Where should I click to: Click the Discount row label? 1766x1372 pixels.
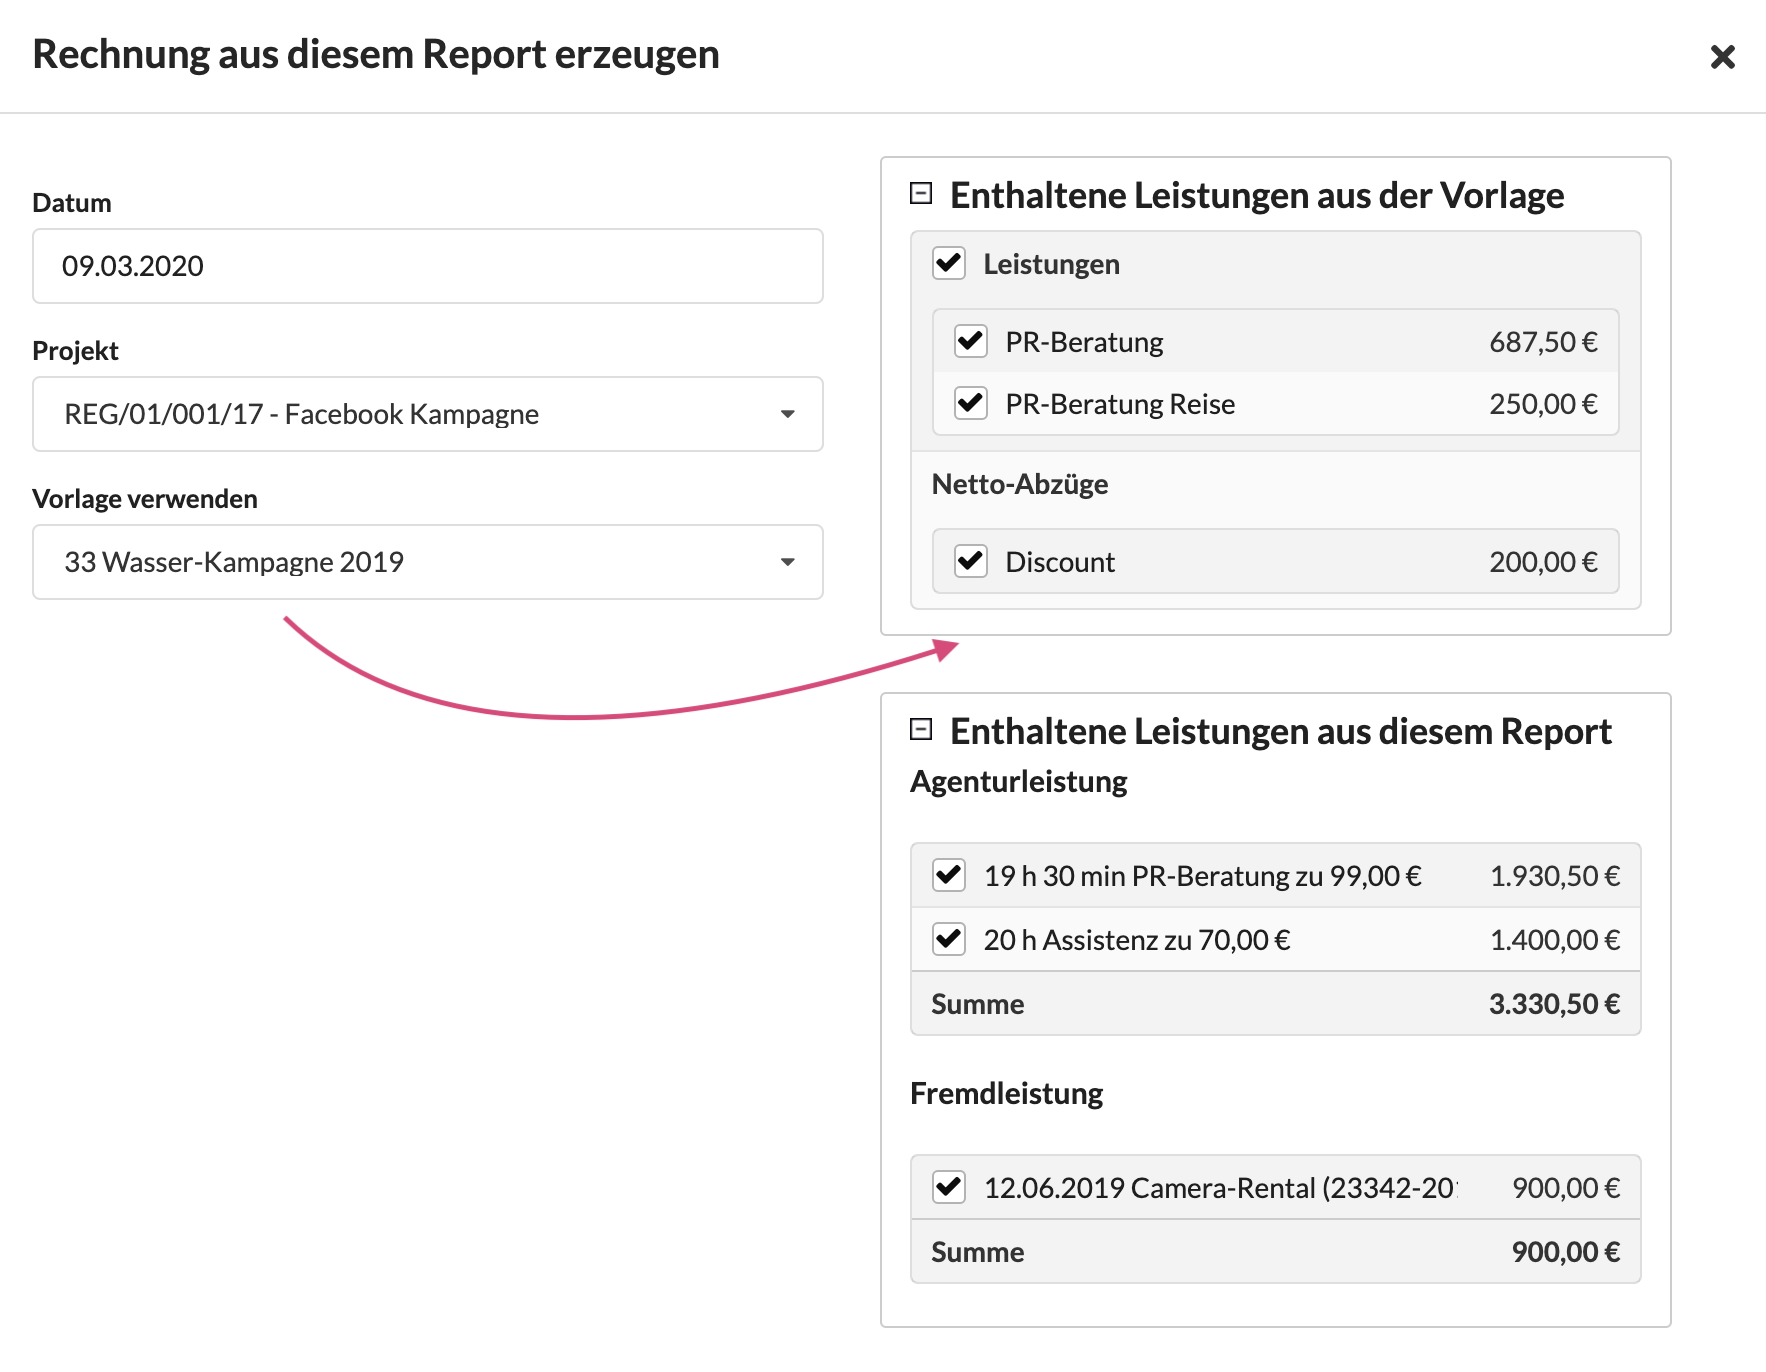(x=1059, y=562)
